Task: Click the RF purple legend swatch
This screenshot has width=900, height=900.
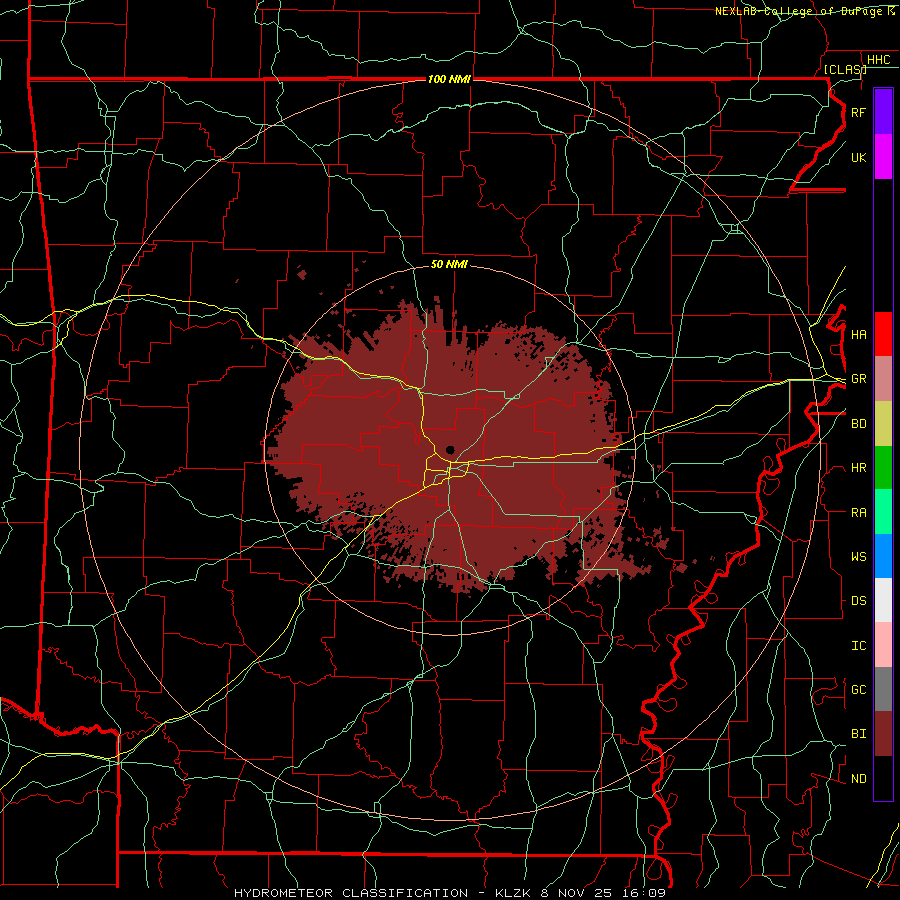Action: point(883,112)
